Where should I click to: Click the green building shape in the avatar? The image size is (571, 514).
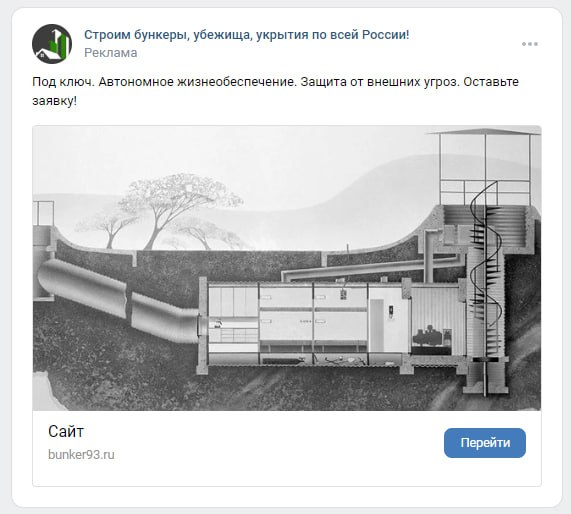[x=60, y=44]
